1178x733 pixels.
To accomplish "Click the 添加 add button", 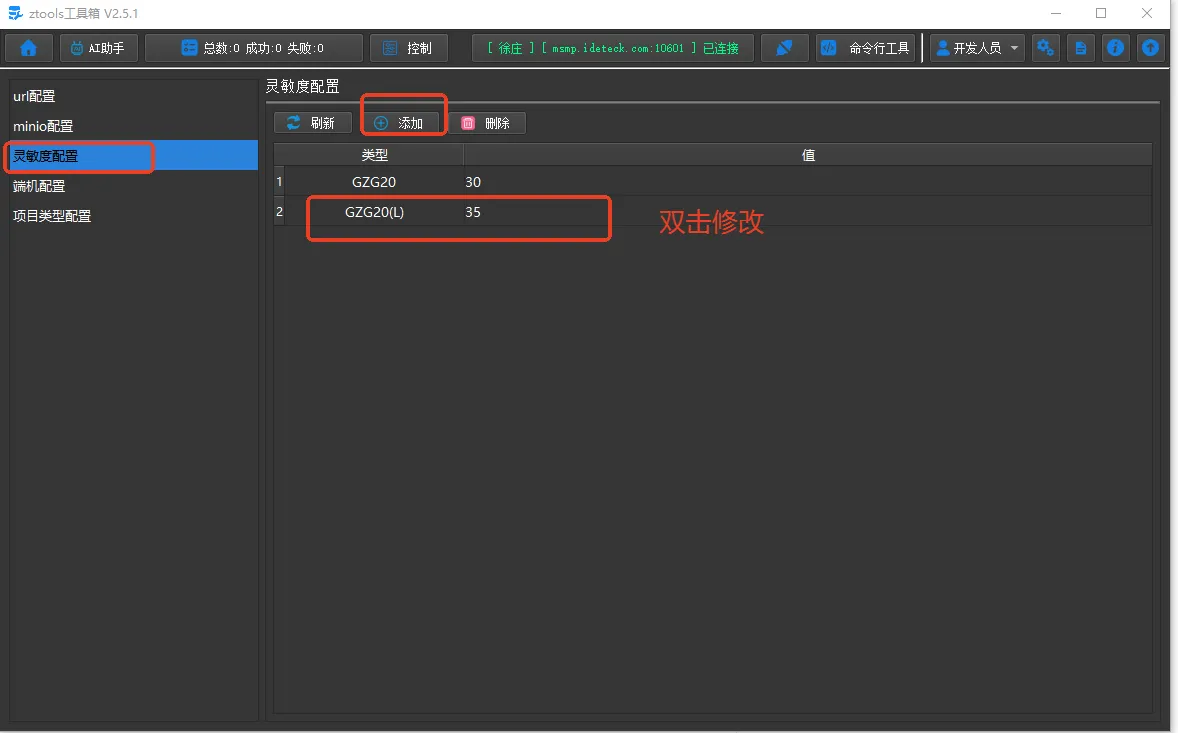I will [x=400, y=123].
